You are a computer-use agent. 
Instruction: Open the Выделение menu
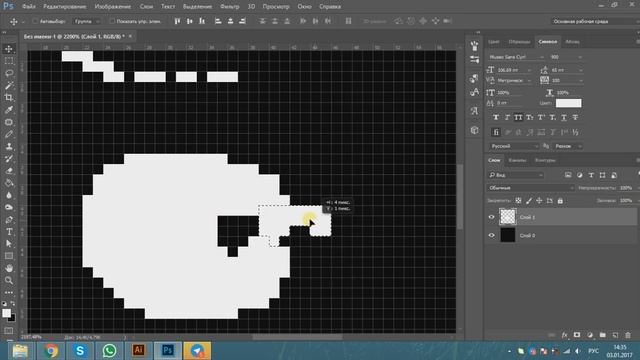click(x=197, y=7)
